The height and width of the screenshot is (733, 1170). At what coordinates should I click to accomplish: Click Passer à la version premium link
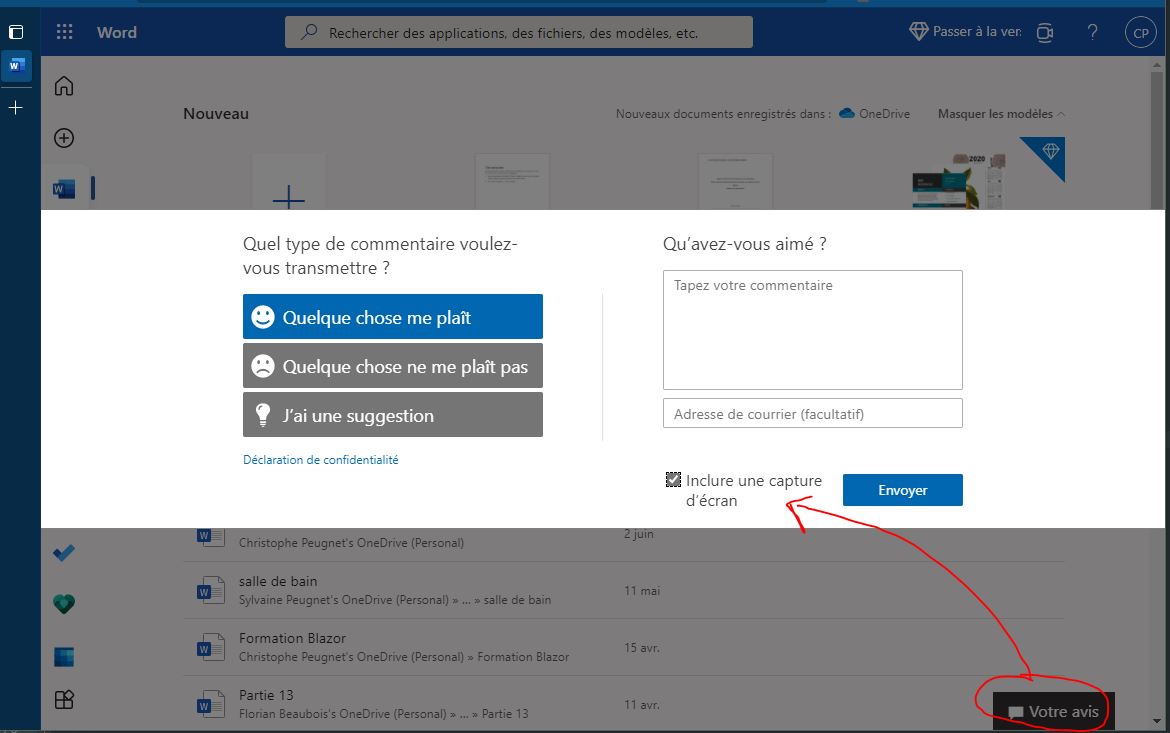(976, 31)
